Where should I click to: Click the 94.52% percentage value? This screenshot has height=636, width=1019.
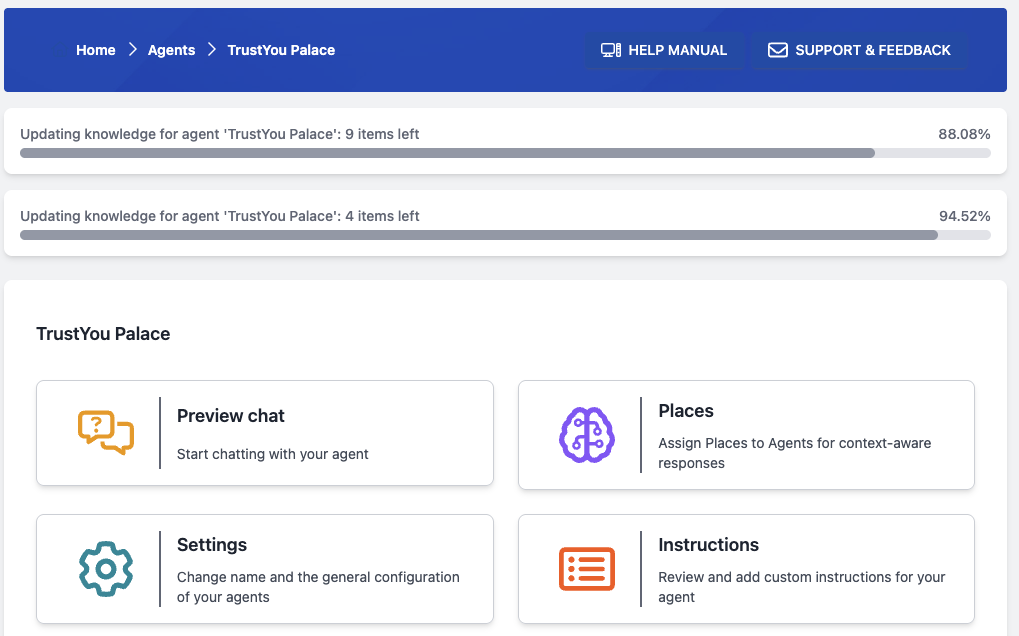tap(965, 216)
